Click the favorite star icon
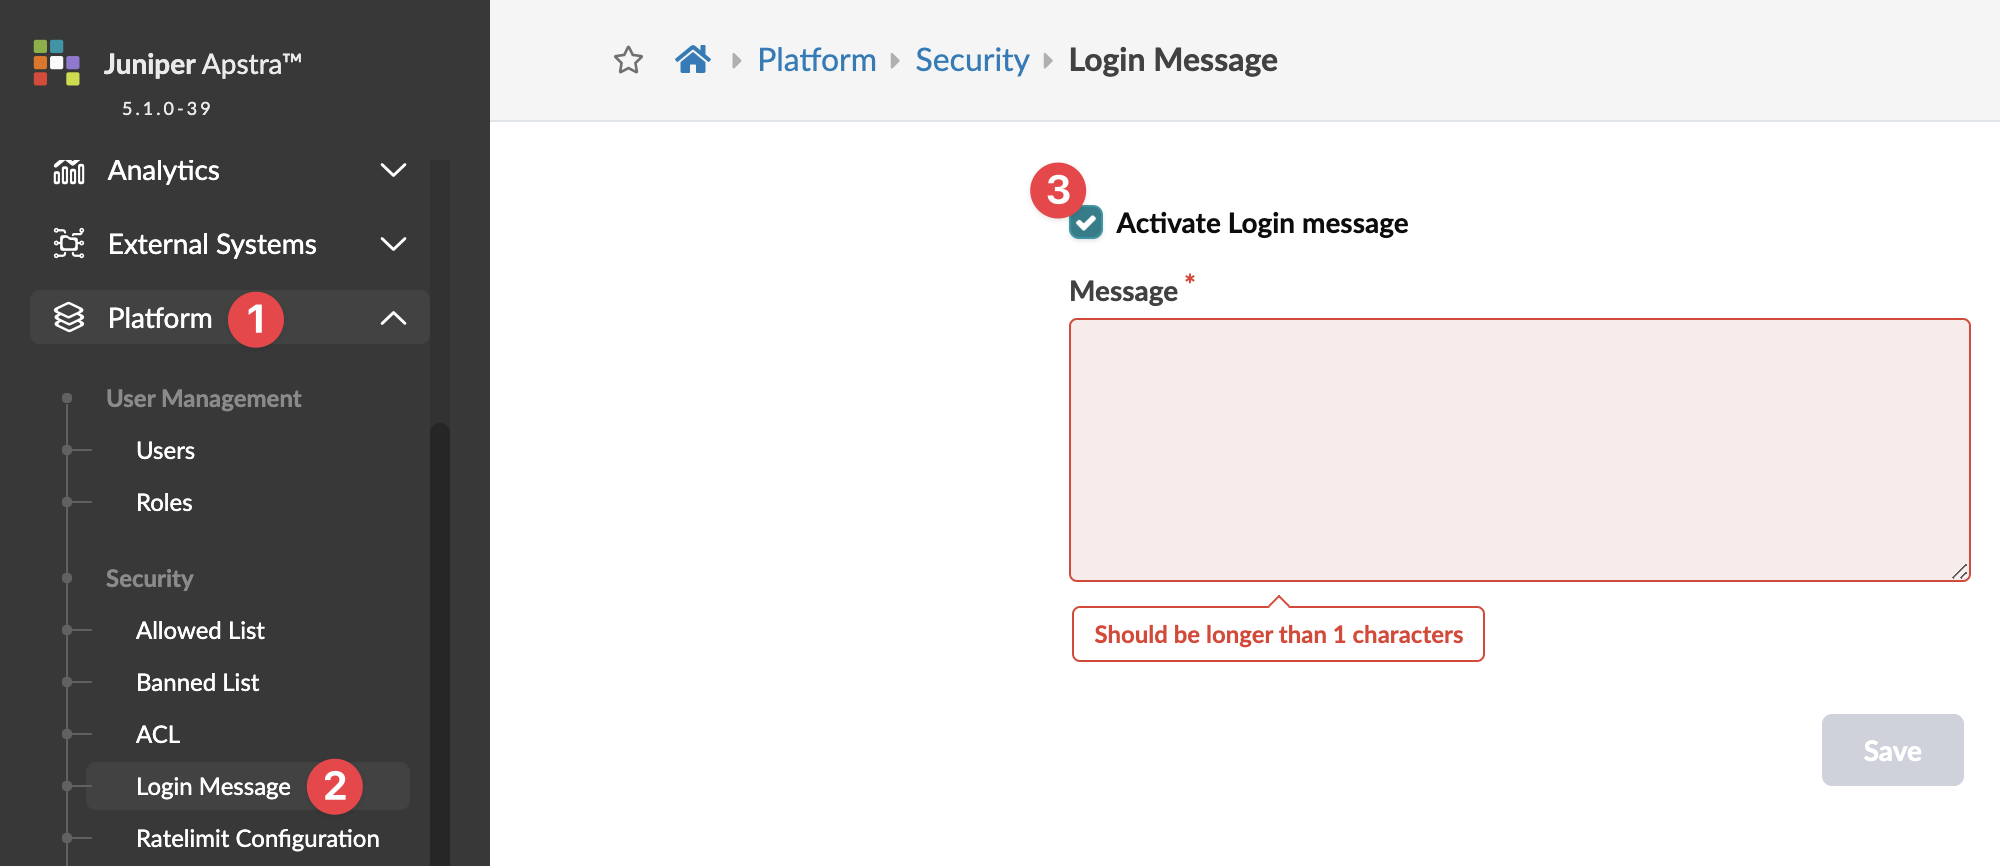The height and width of the screenshot is (866, 2000). (628, 61)
